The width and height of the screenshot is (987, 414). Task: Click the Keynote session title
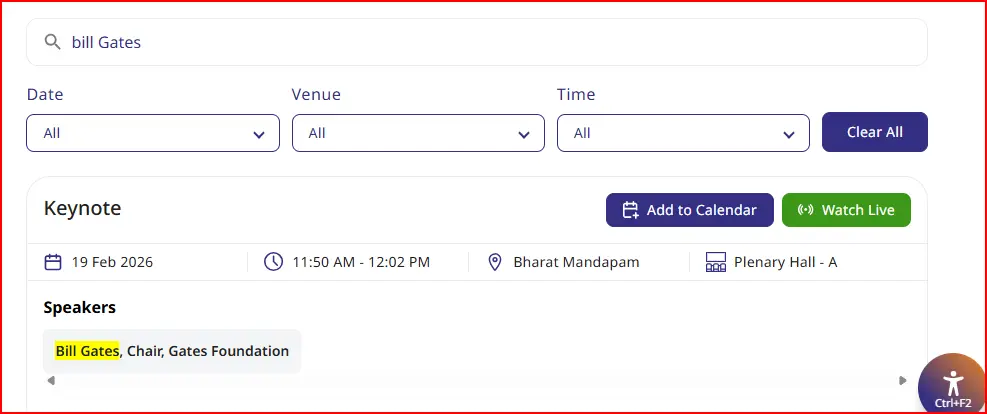point(83,209)
